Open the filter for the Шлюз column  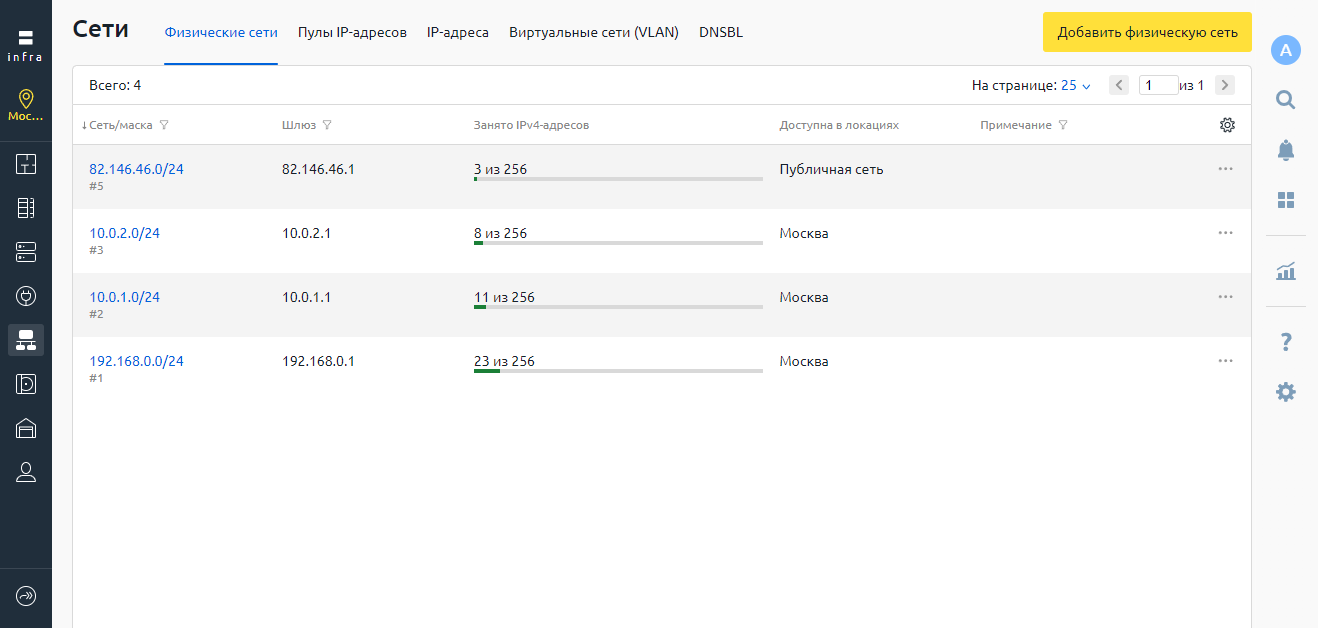pyautogui.click(x=327, y=126)
